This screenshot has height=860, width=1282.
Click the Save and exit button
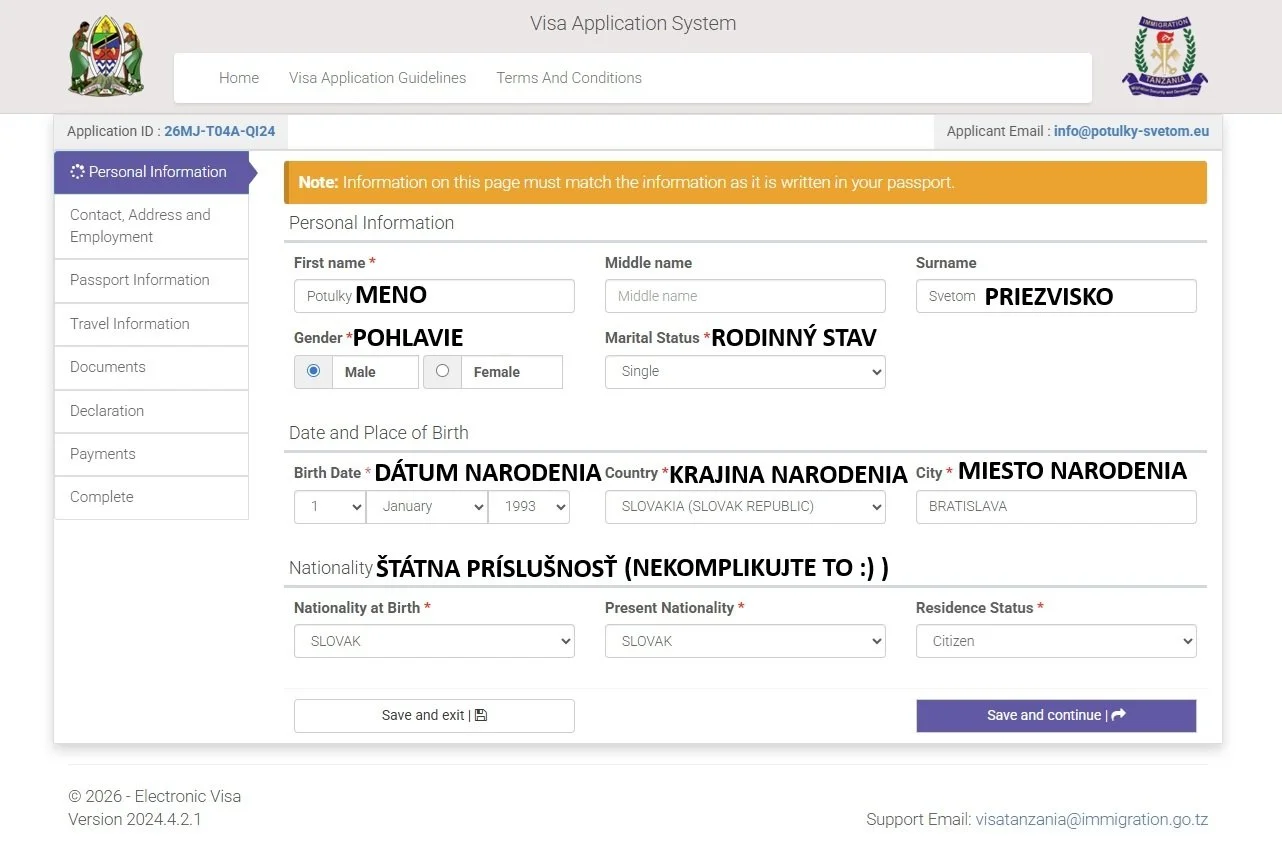434,715
